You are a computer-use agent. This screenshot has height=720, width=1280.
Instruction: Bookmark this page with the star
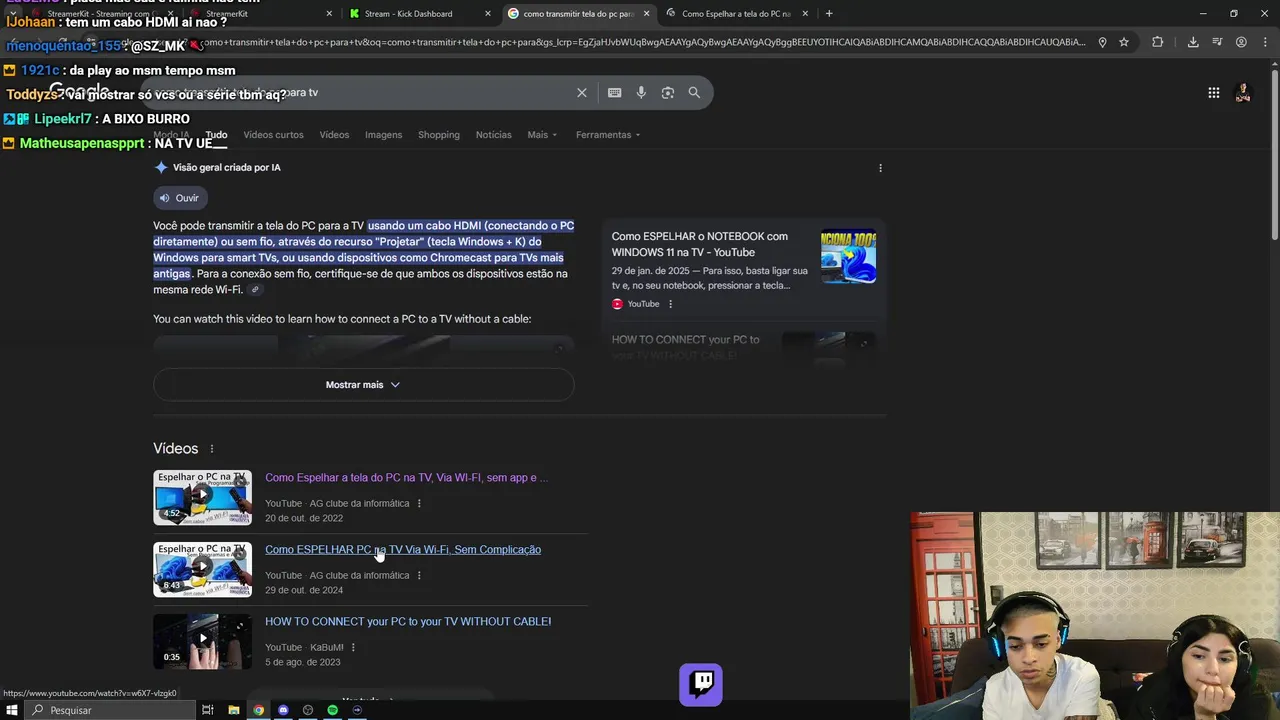coord(1124,42)
